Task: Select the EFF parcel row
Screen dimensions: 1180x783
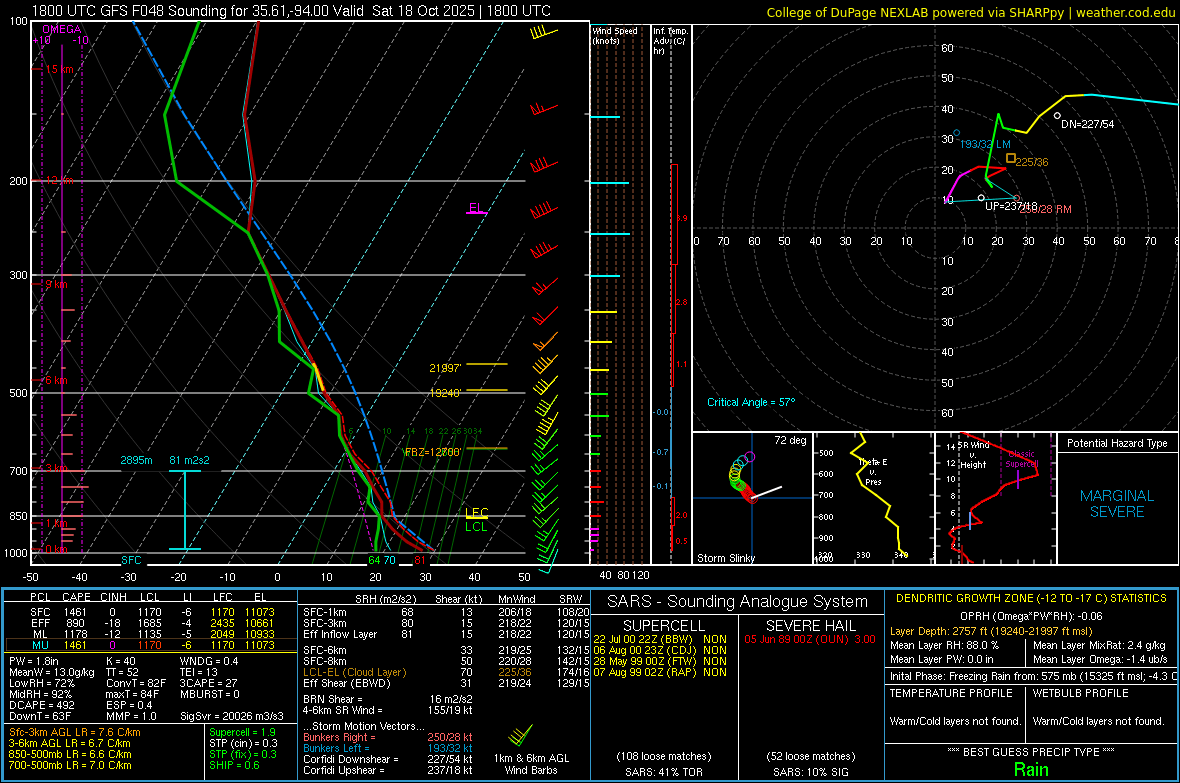Action: (152, 623)
